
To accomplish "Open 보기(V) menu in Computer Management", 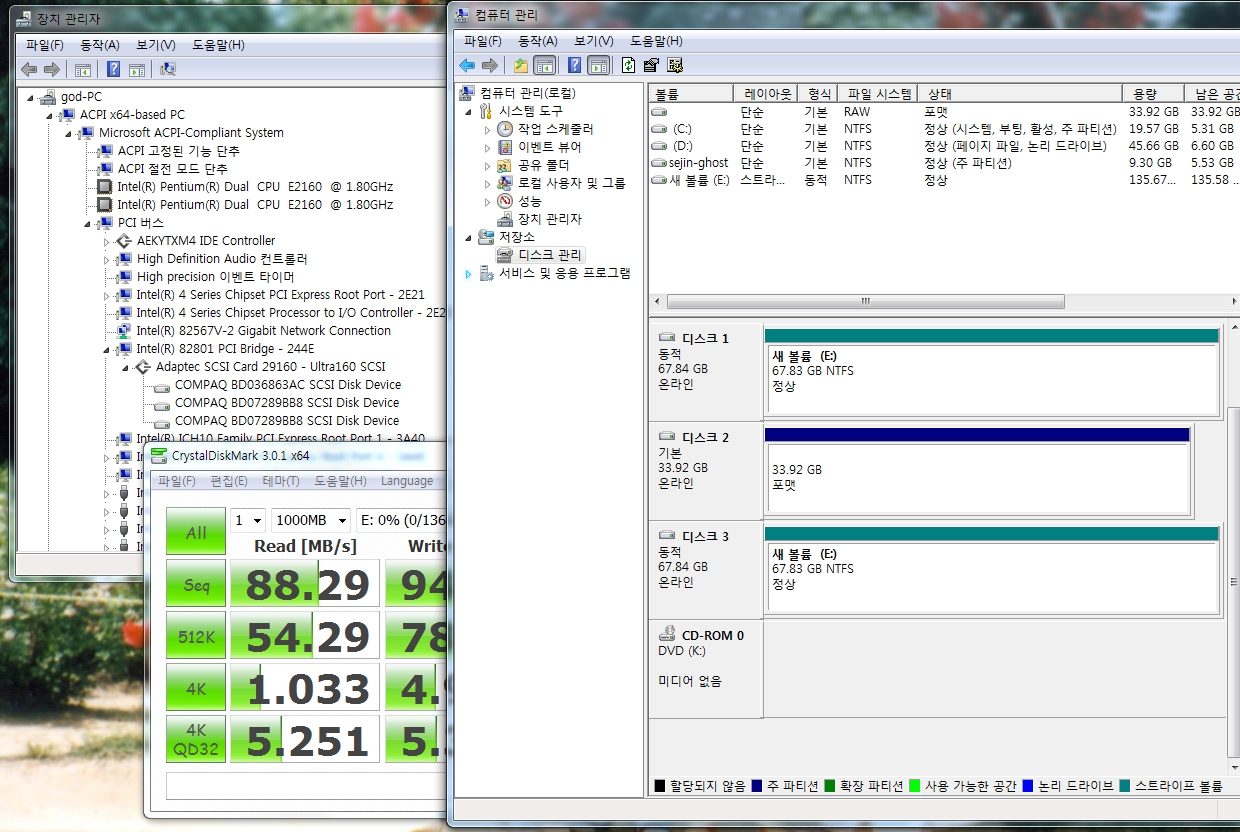I will [595, 41].
